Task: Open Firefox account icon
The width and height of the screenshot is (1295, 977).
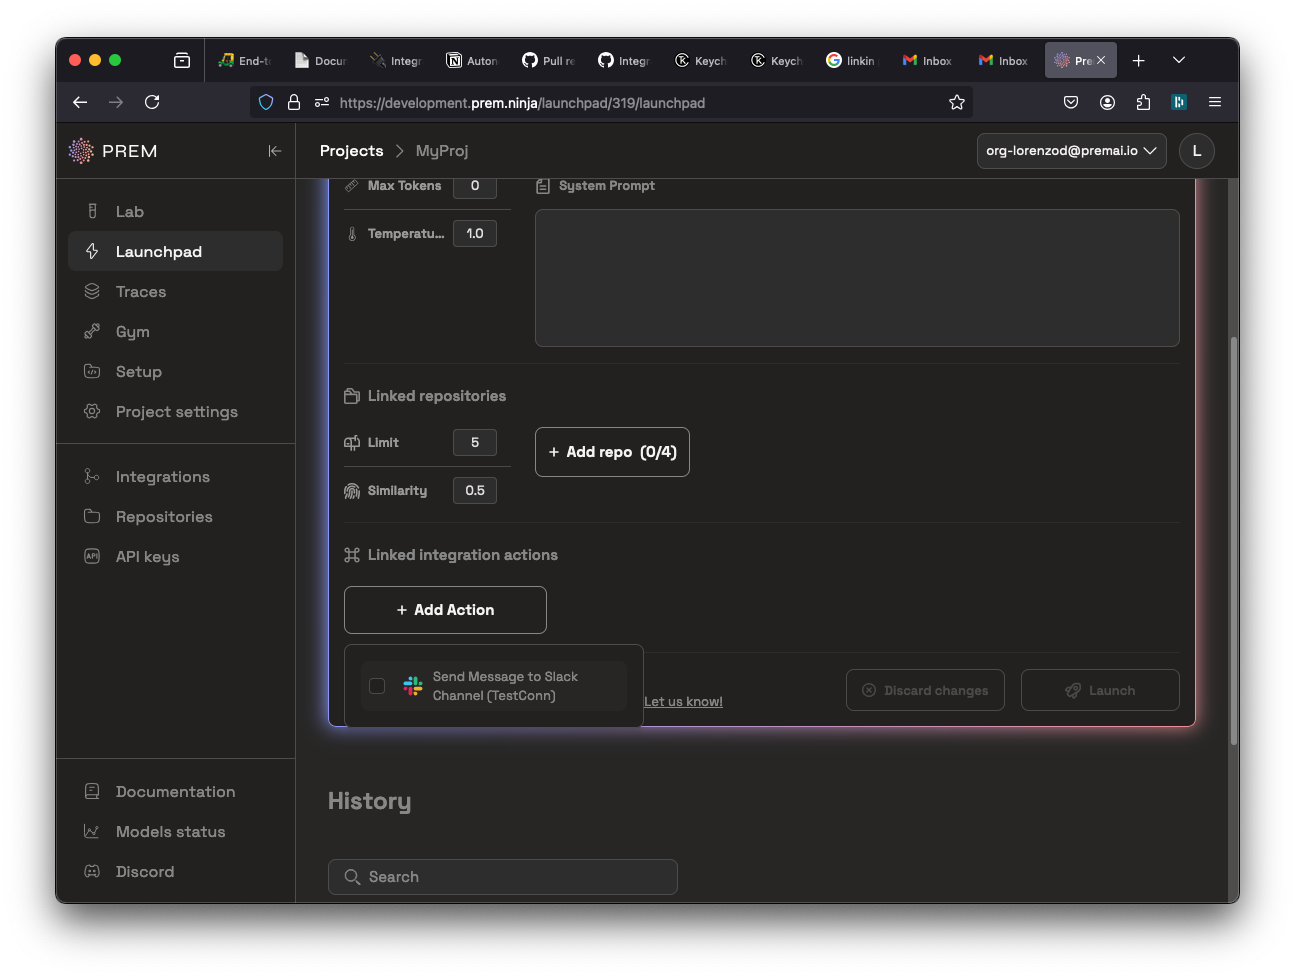Action: tap(1107, 102)
